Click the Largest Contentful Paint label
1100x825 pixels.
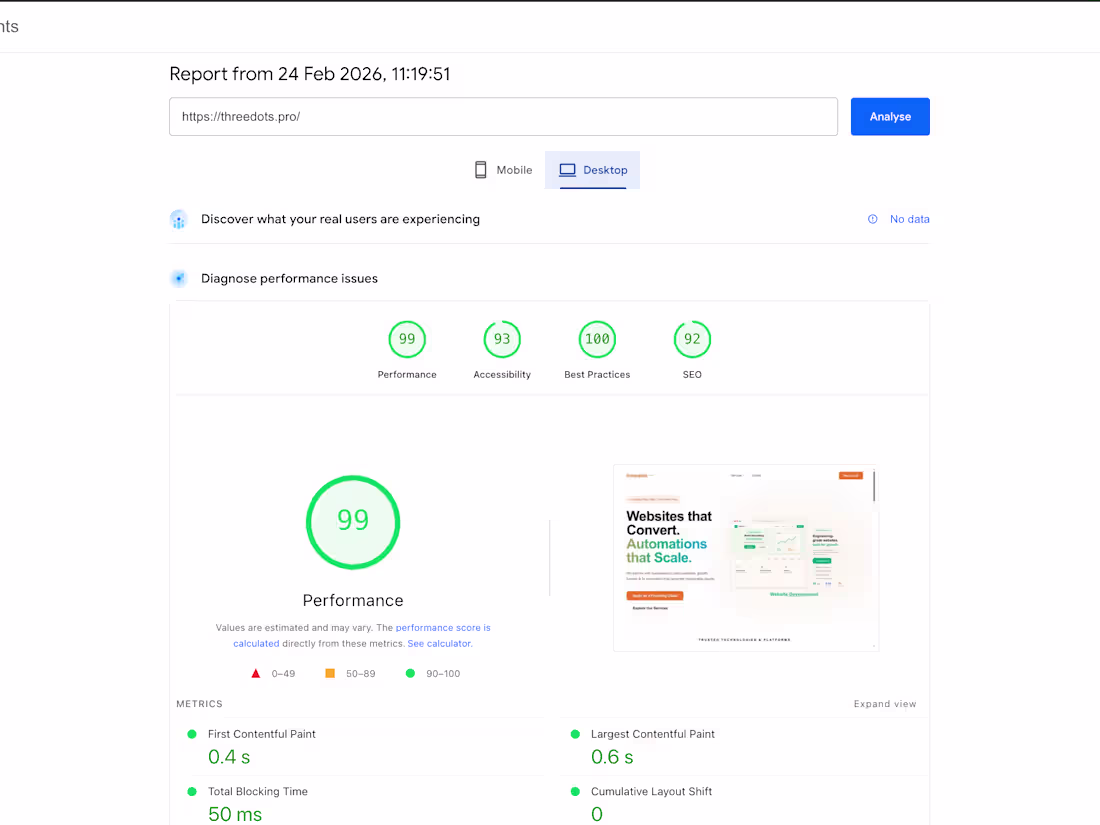click(652, 734)
